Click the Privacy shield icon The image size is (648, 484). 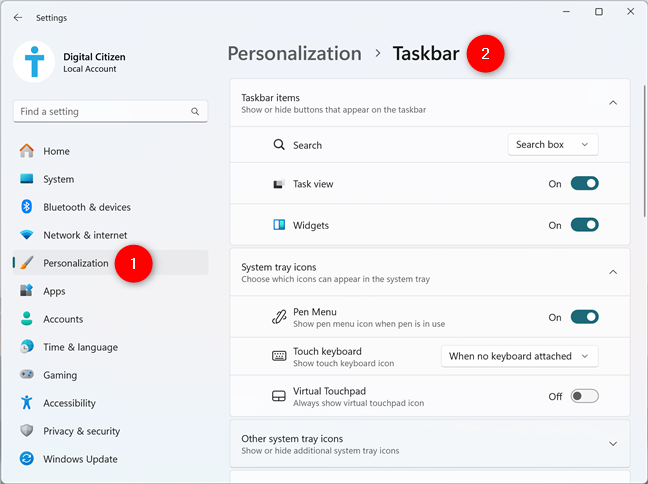click(26, 431)
